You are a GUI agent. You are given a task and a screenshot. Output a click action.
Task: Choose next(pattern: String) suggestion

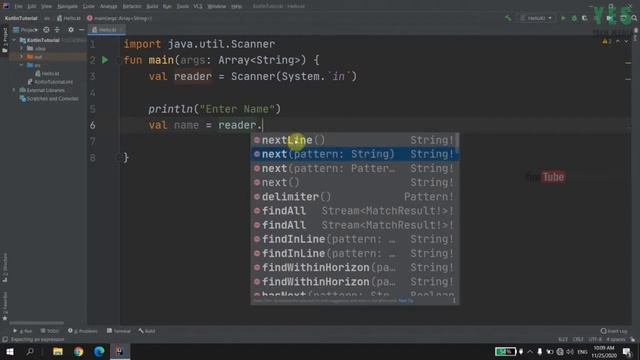354,154
